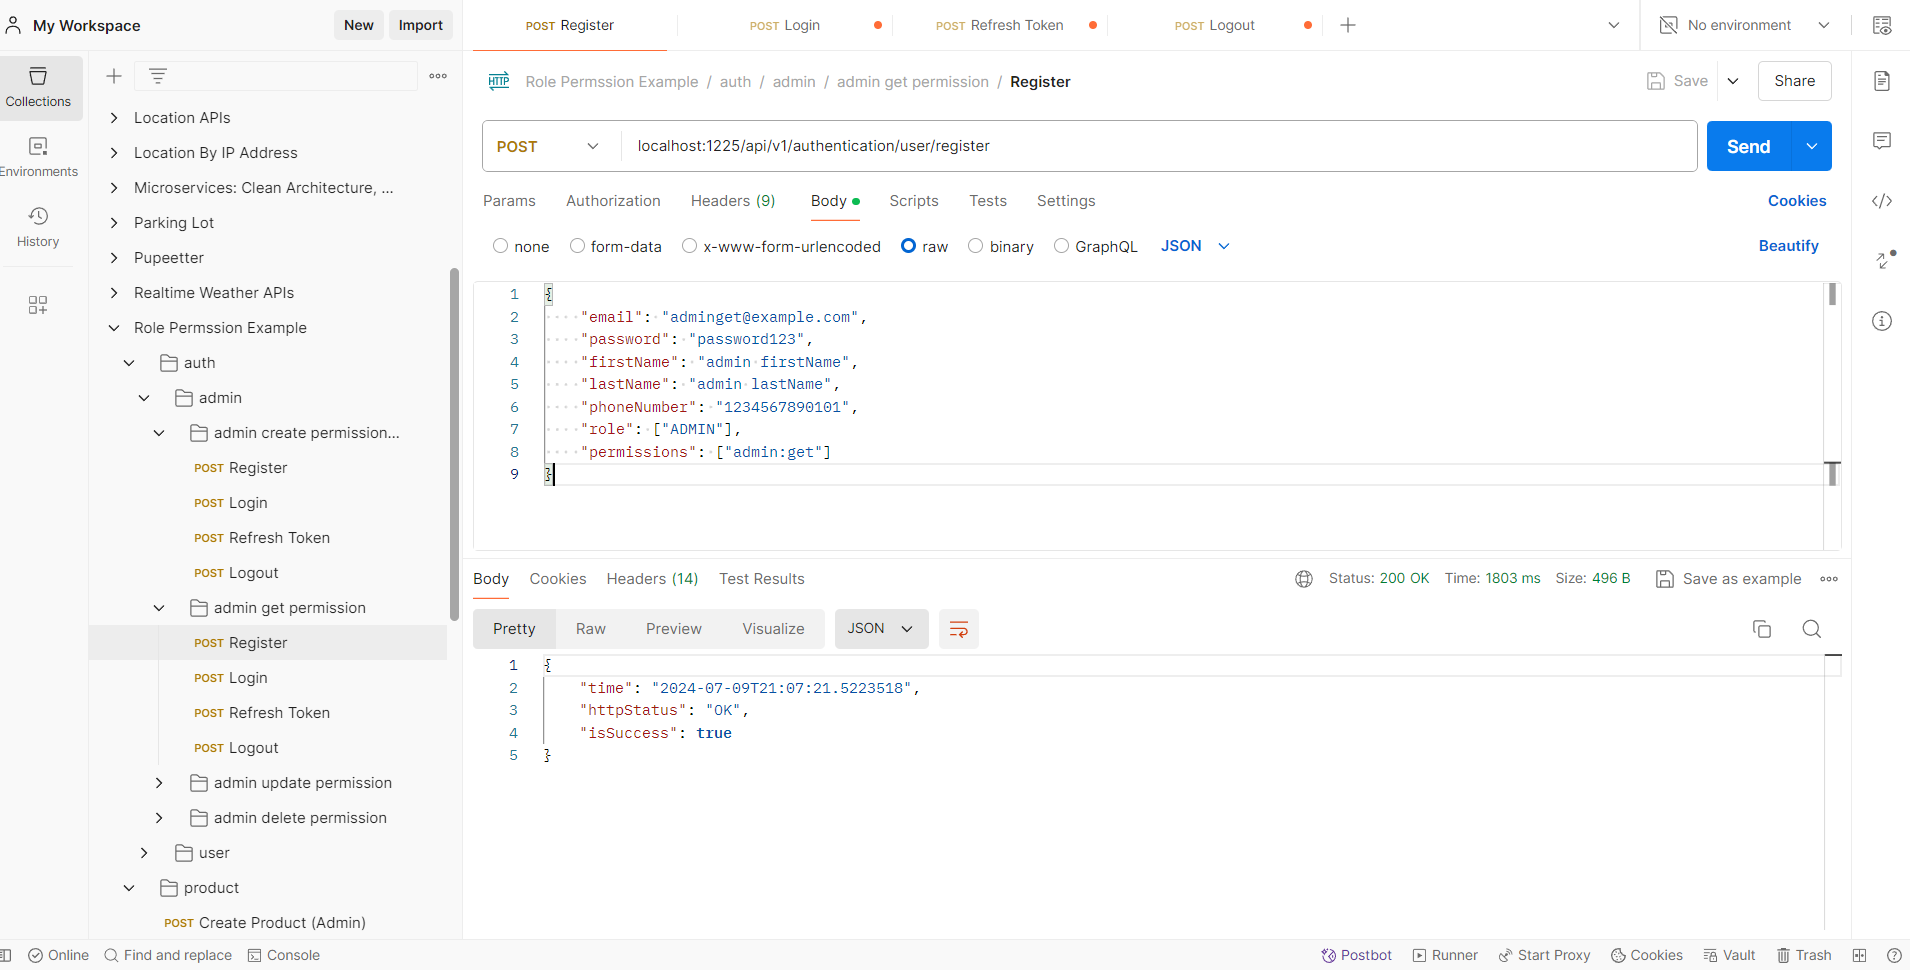This screenshot has width=1910, height=970.
Task: Open the Documentation icon in right sidebar
Action: coord(1882,81)
